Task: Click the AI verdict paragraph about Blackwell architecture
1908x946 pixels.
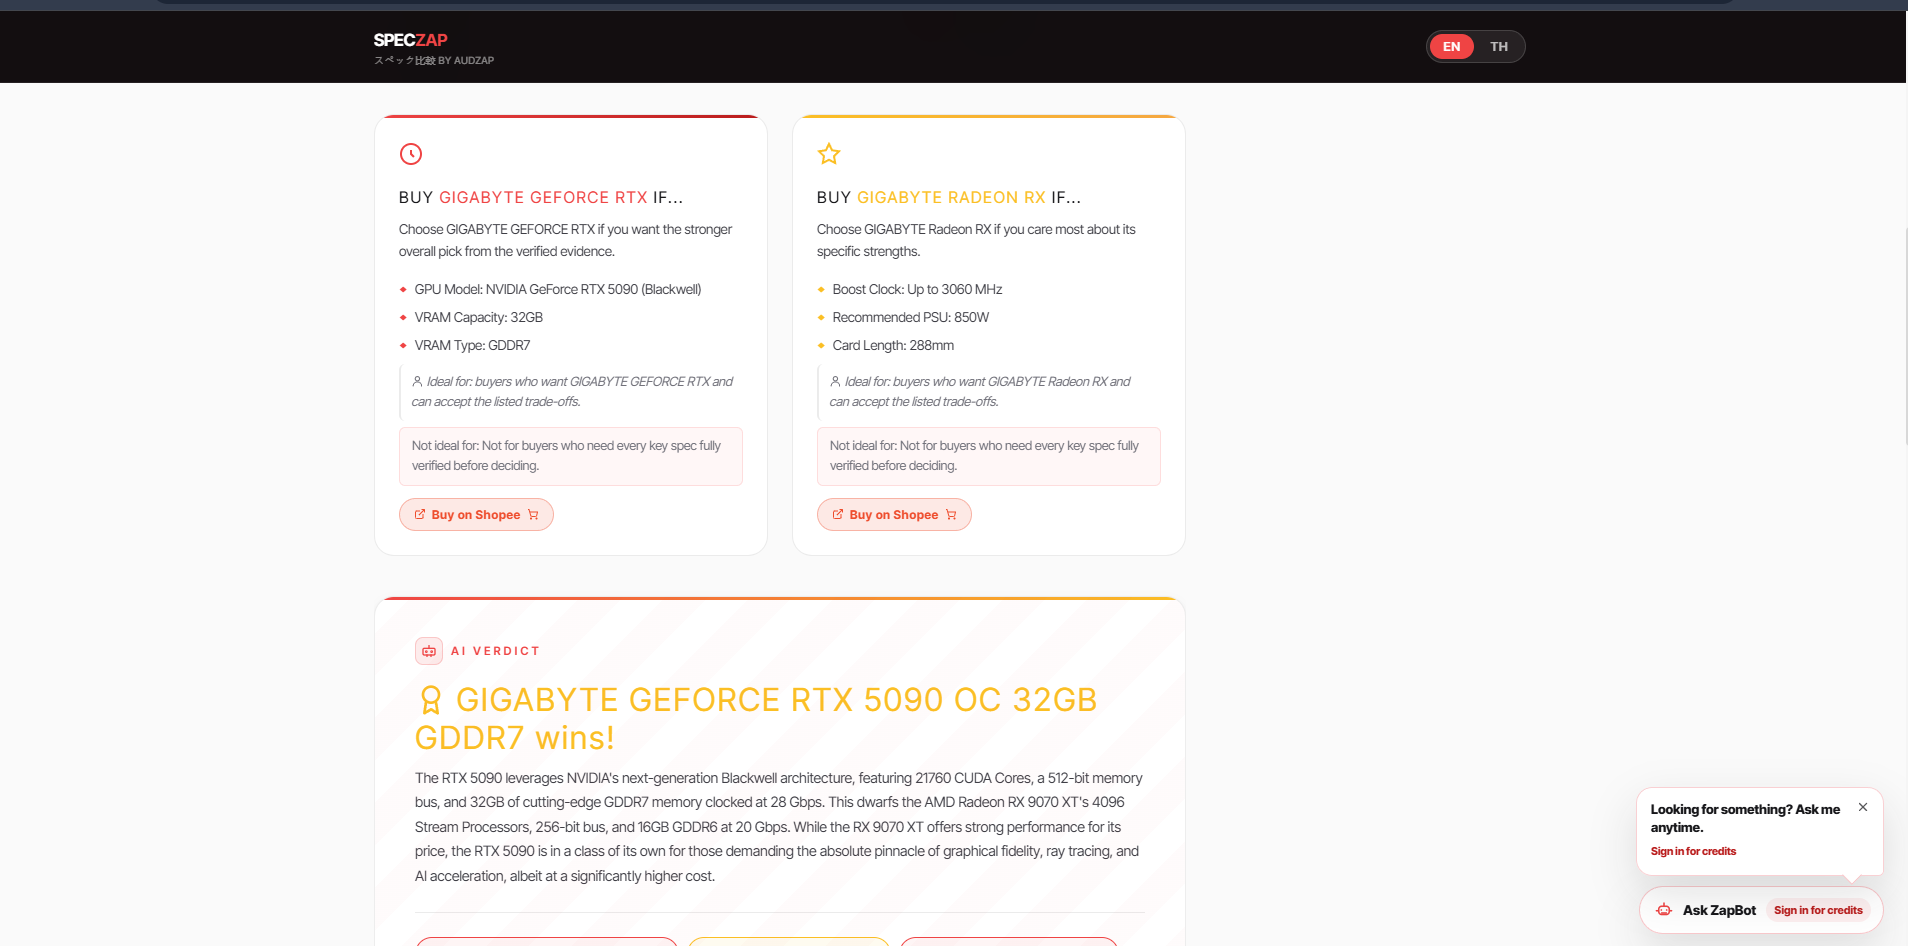Action: [x=779, y=827]
